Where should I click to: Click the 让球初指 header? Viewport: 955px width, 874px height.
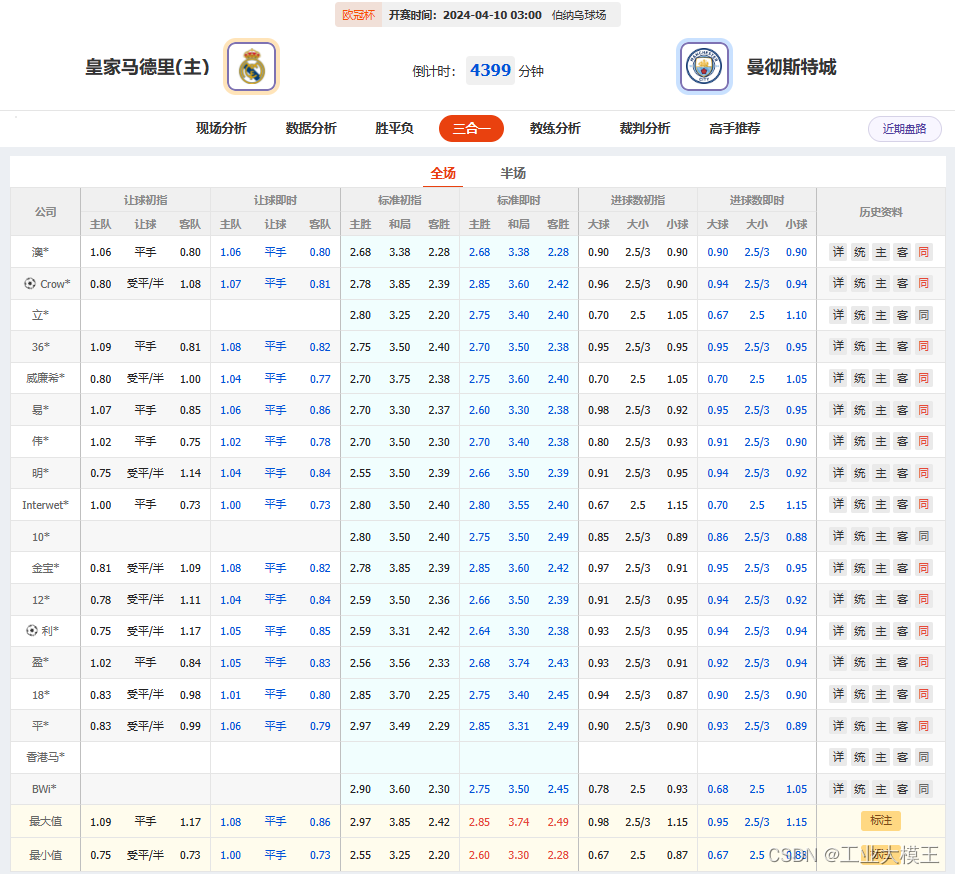[x=146, y=200]
